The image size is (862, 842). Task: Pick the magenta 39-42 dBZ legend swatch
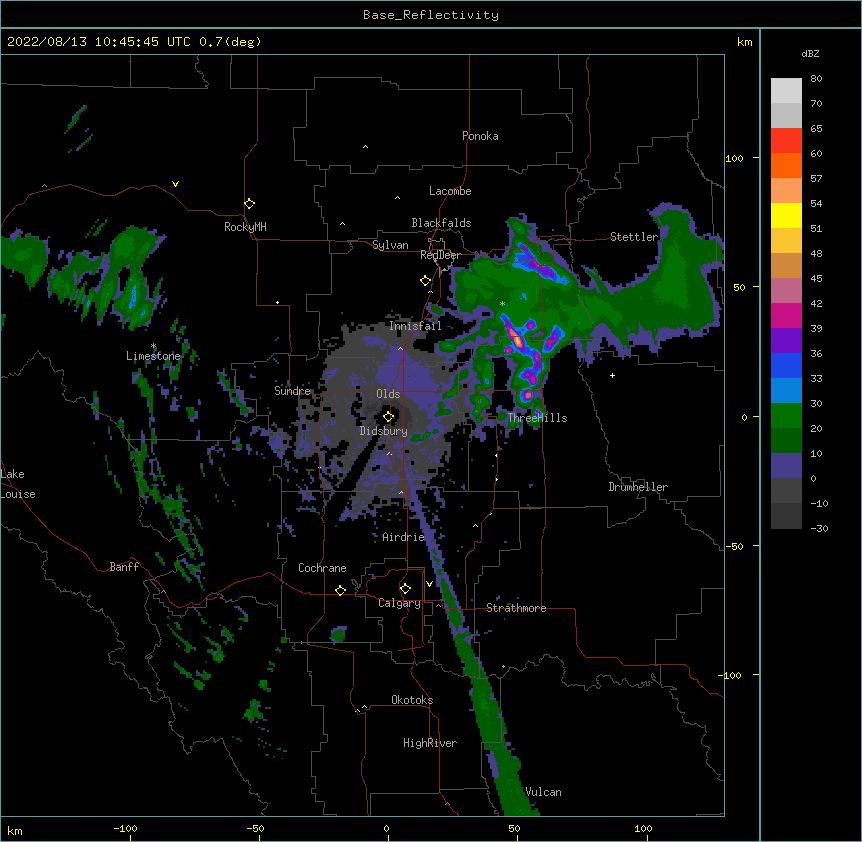point(786,315)
